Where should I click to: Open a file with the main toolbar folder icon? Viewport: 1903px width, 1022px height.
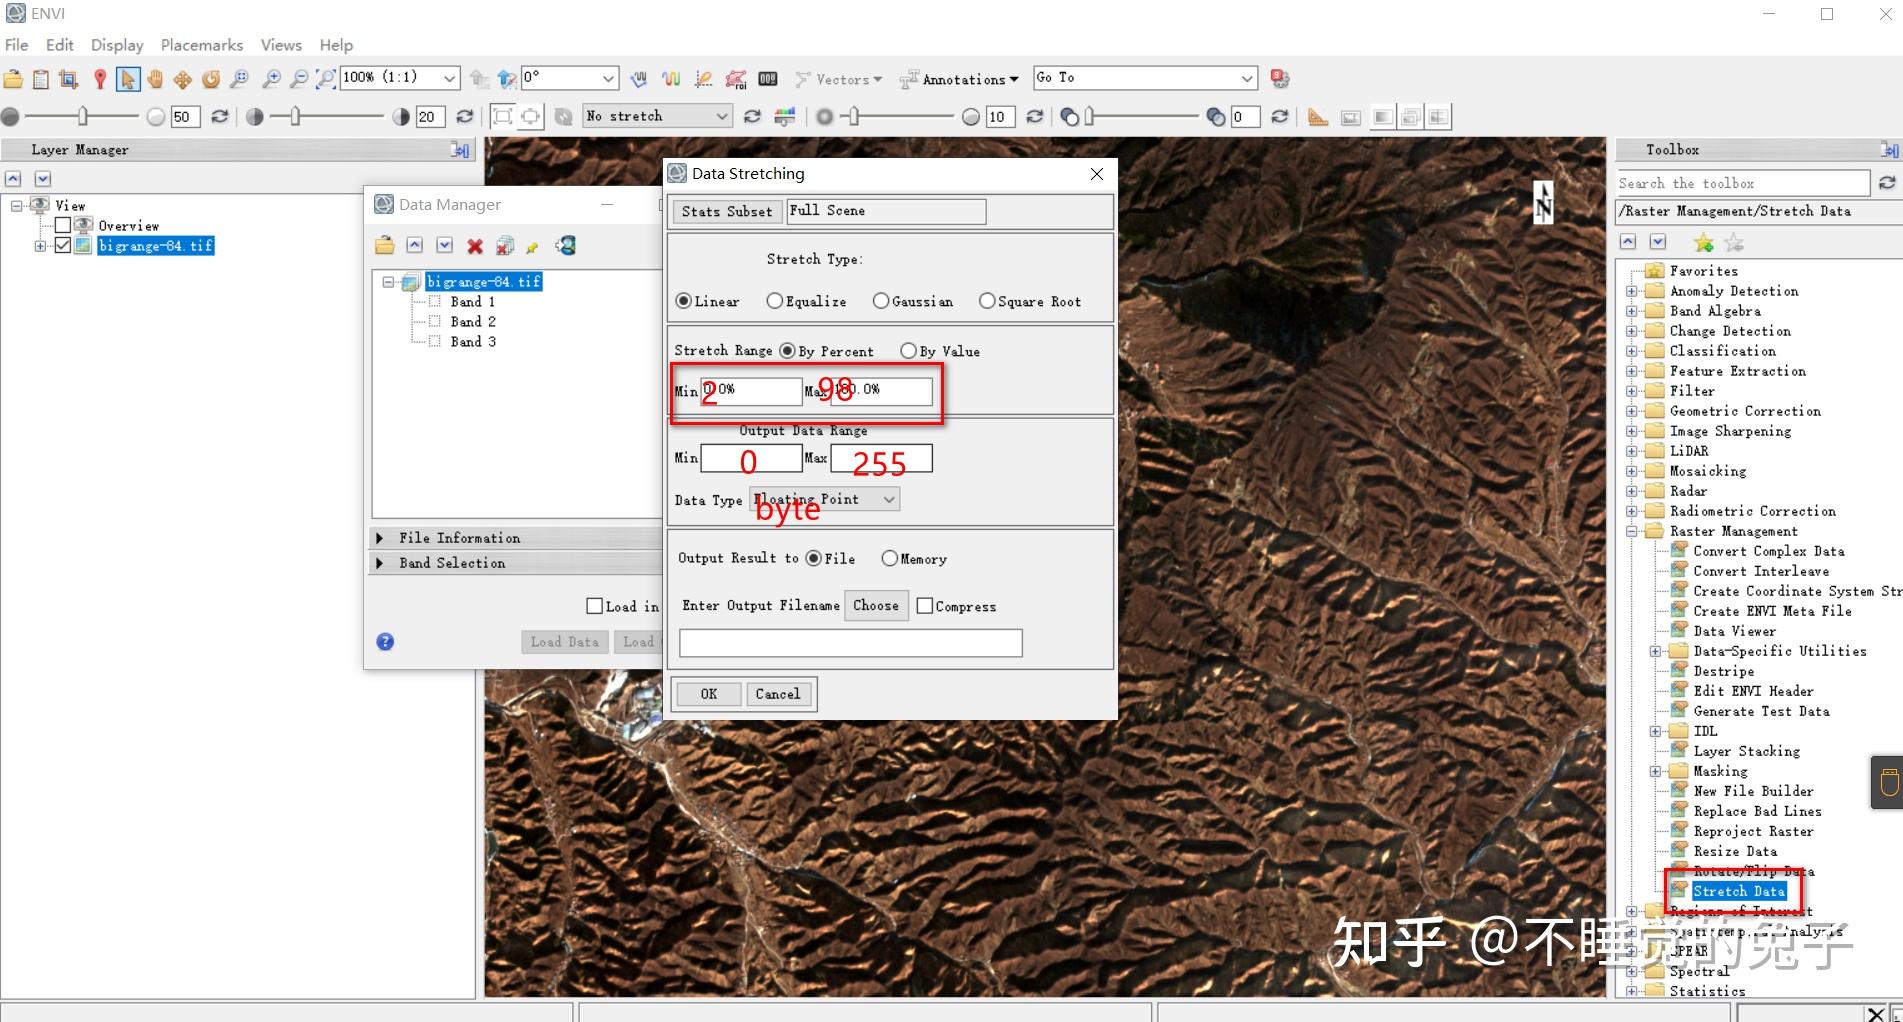(x=13, y=79)
